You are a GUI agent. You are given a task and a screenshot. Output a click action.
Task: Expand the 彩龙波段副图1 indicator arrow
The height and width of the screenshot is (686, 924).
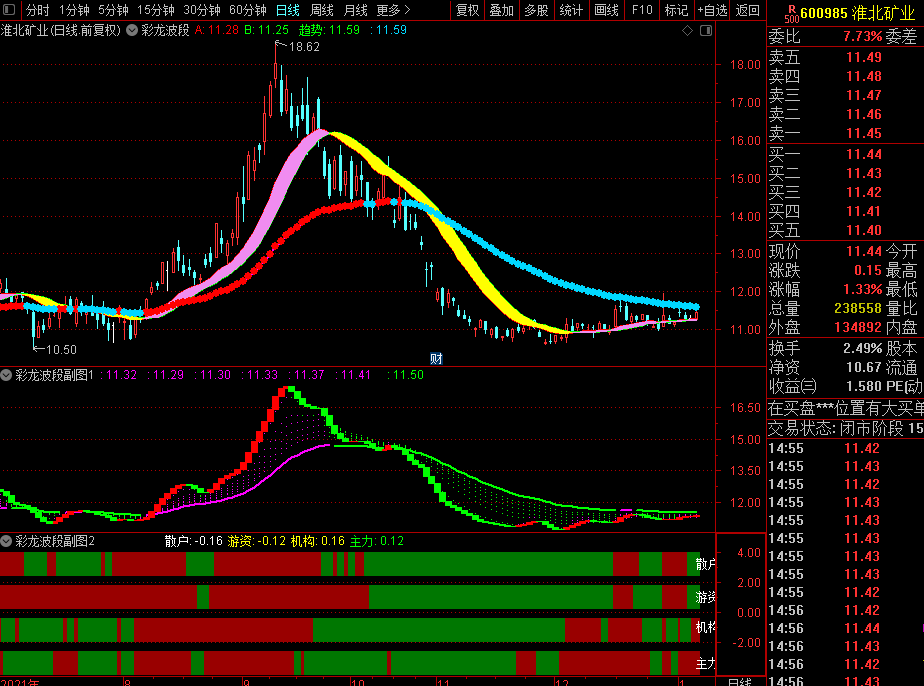point(7,375)
